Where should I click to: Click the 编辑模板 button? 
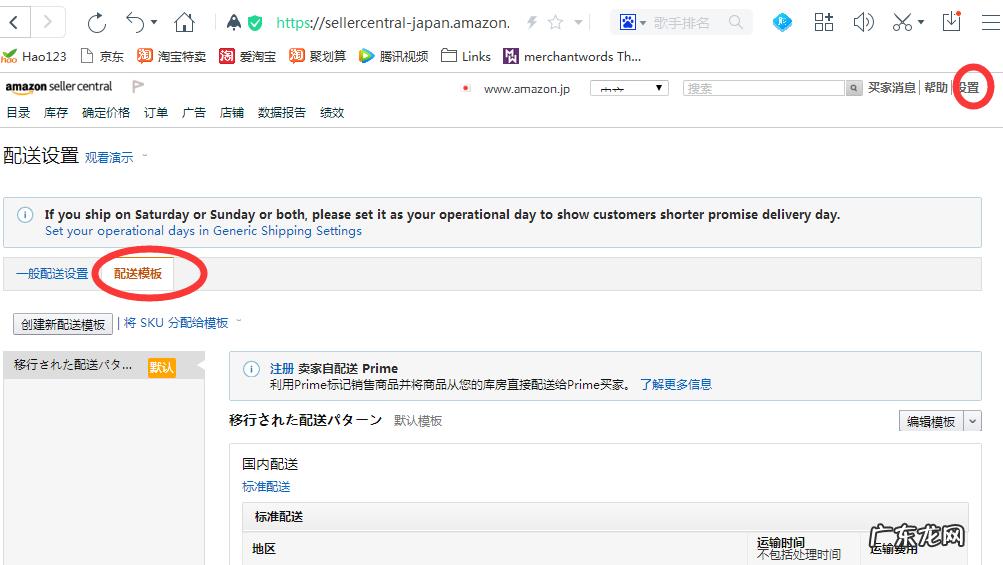[931, 421]
